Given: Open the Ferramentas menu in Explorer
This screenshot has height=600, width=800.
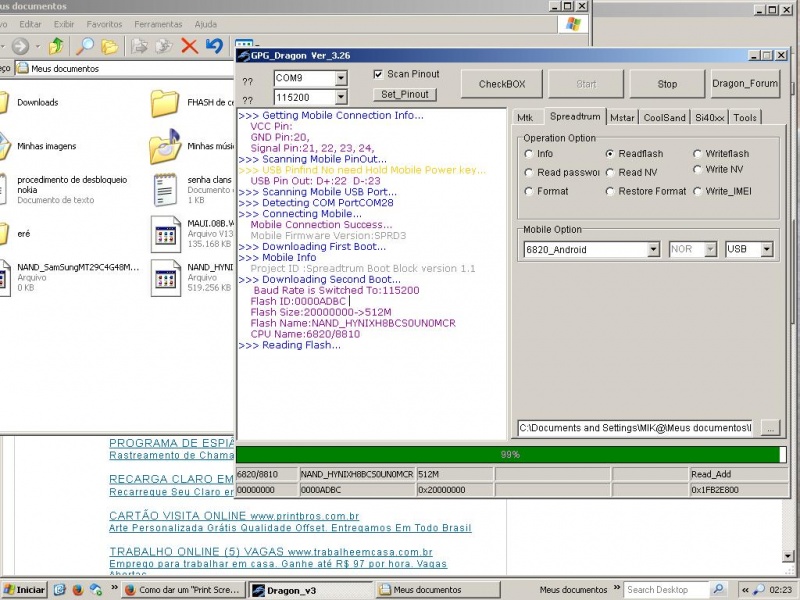Looking at the screenshot, I should pos(158,24).
